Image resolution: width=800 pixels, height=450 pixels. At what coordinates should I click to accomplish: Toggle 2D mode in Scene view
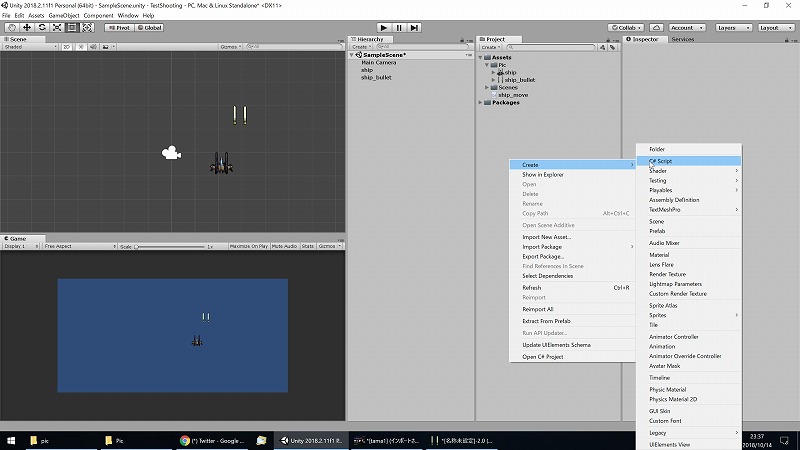pos(66,46)
